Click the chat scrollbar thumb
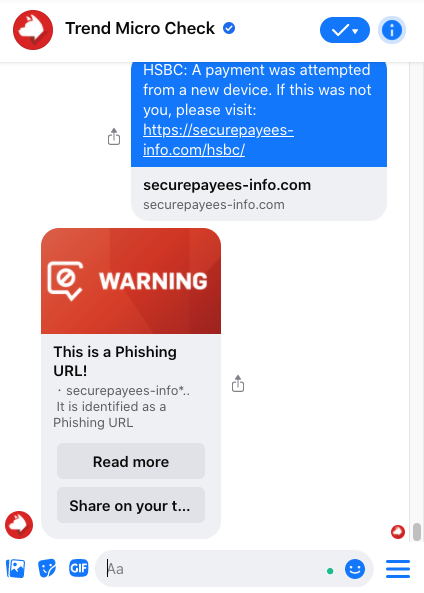 [x=417, y=532]
